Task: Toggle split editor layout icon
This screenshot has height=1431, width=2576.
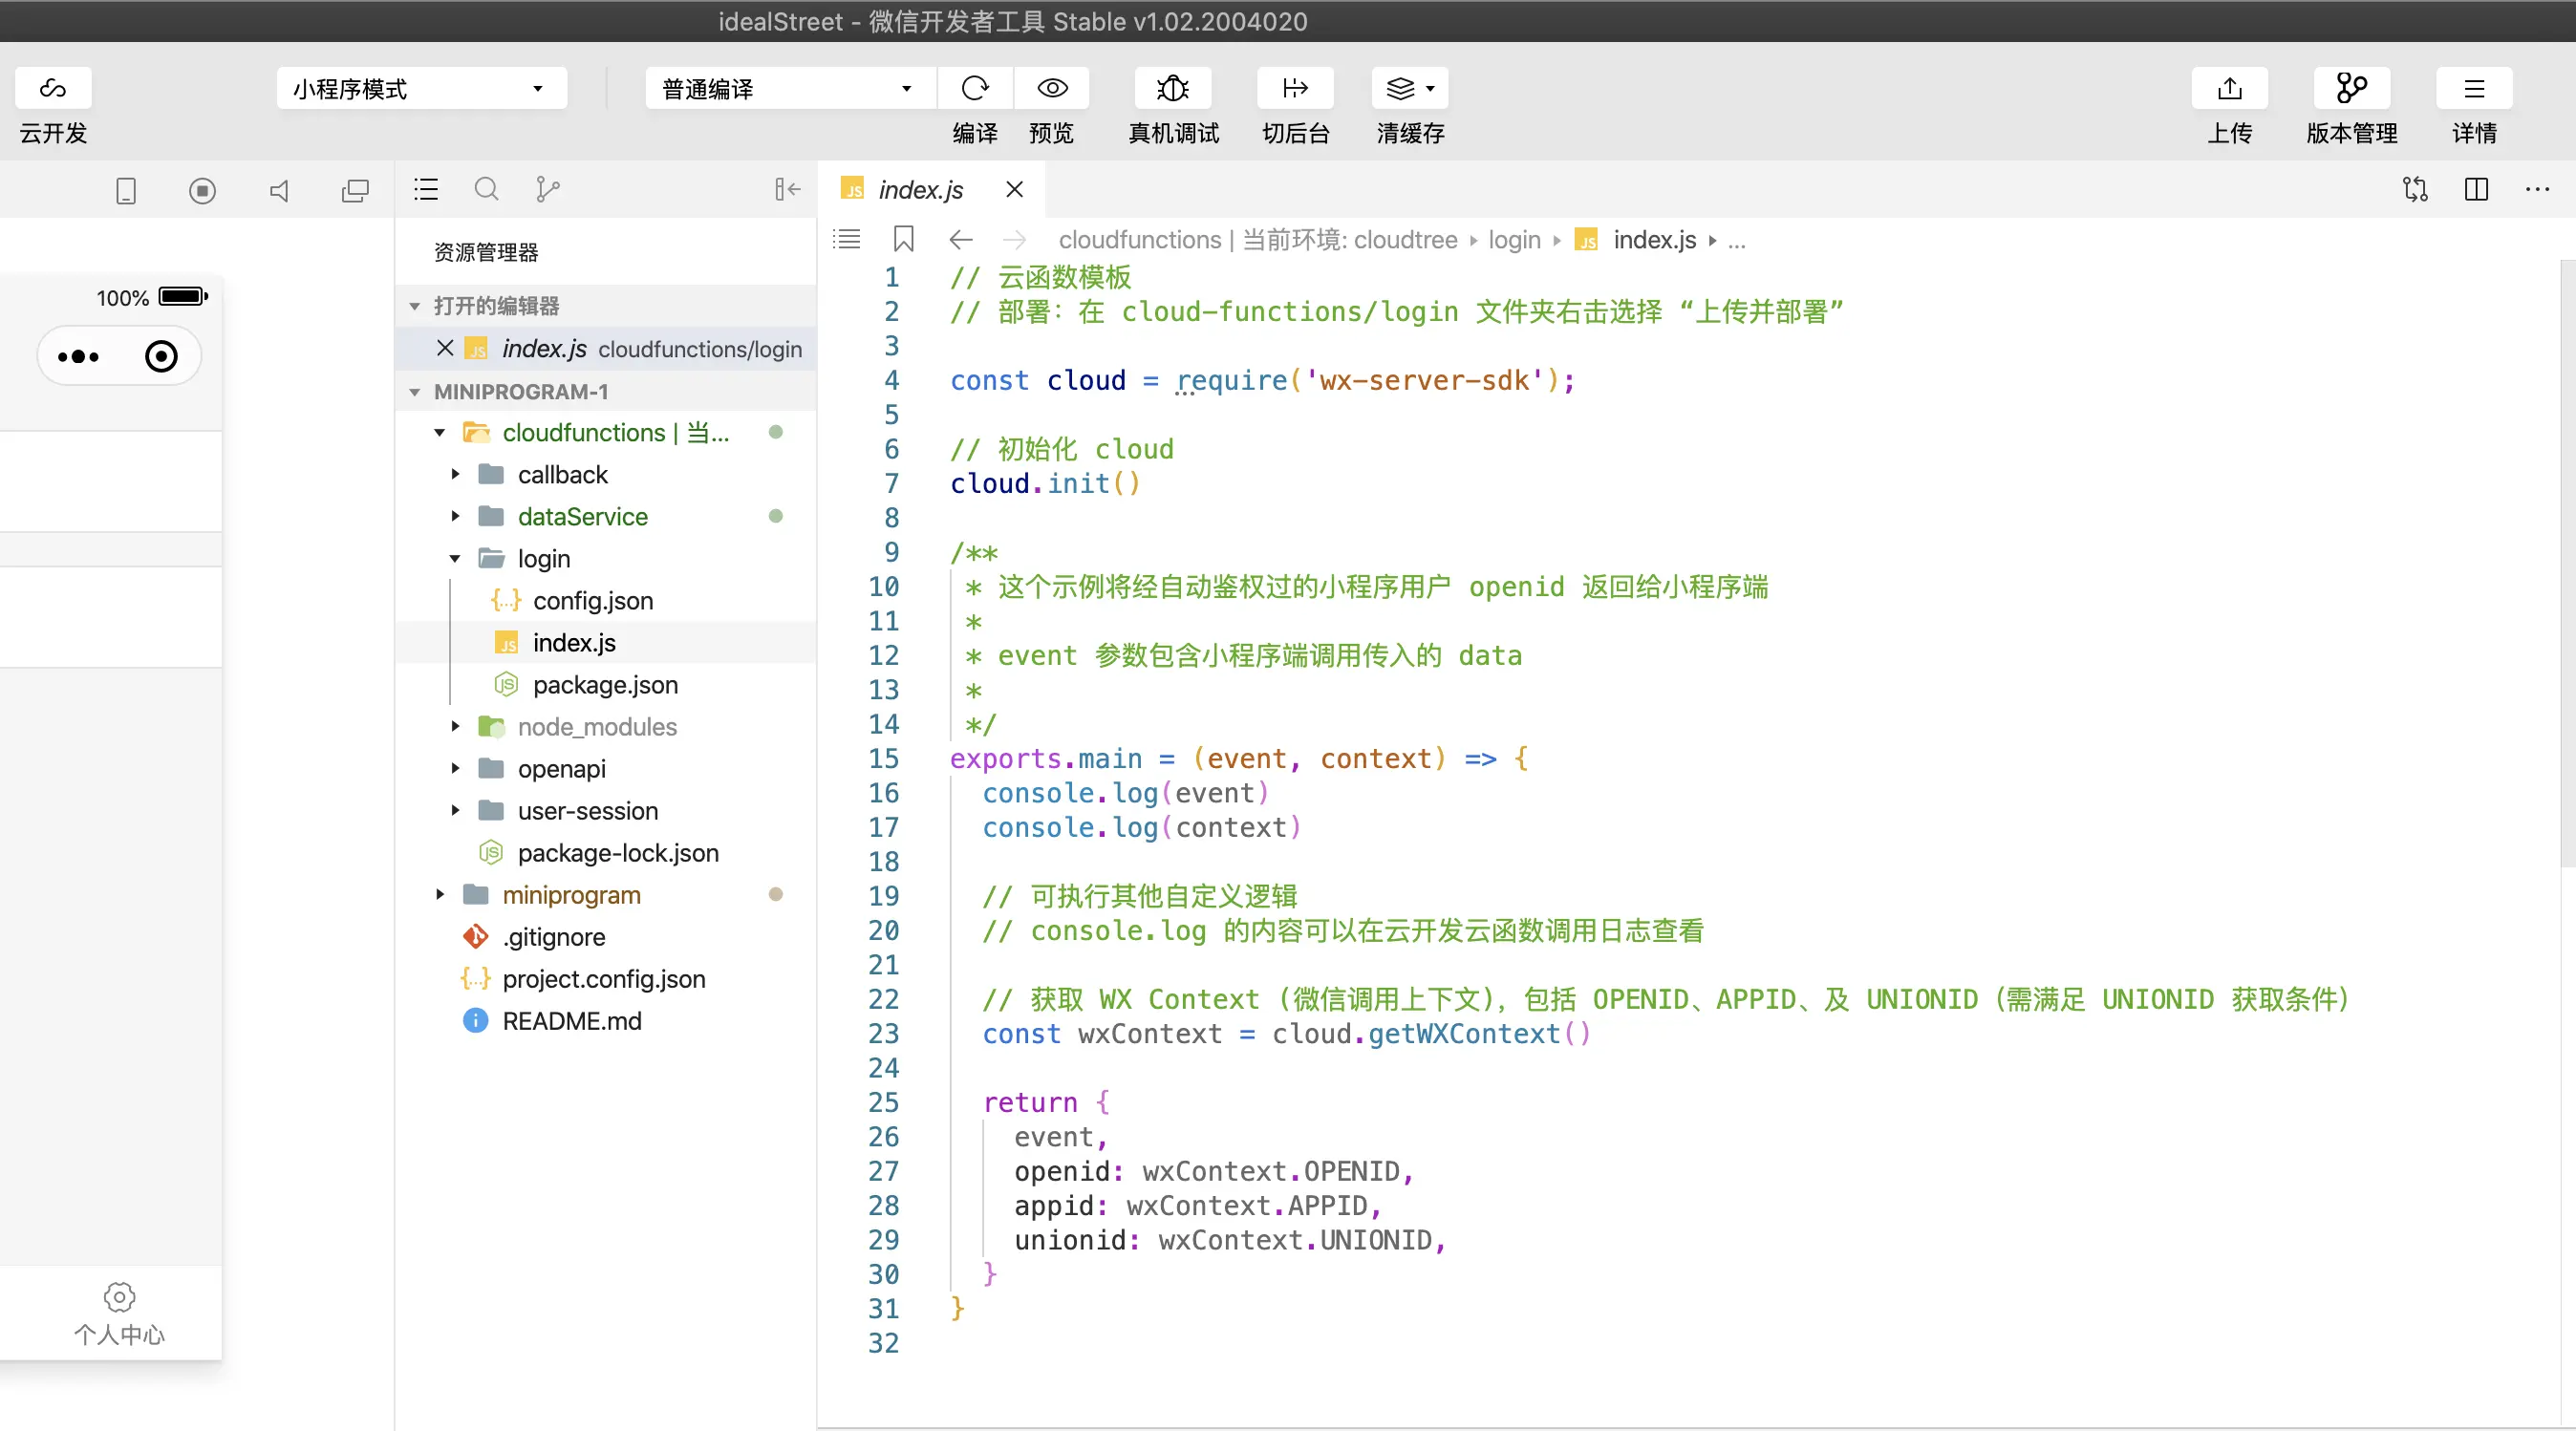Action: pos(2476,189)
